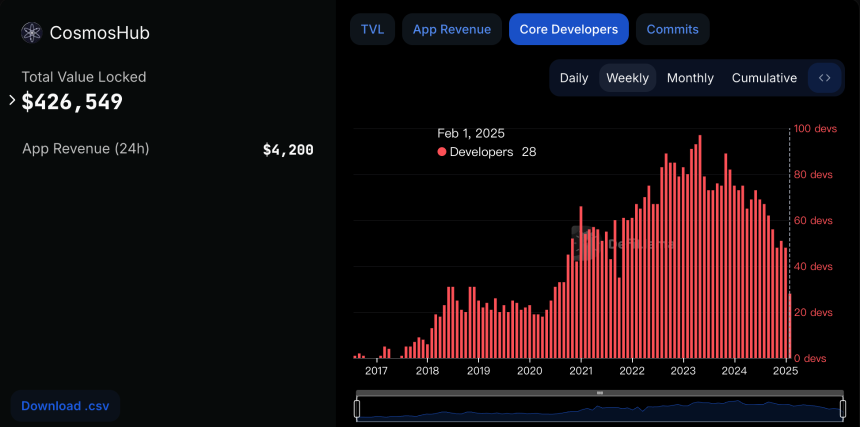860x427 pixels.
Task: Click the 80 devs axis label
Action: tap(814, 175)
